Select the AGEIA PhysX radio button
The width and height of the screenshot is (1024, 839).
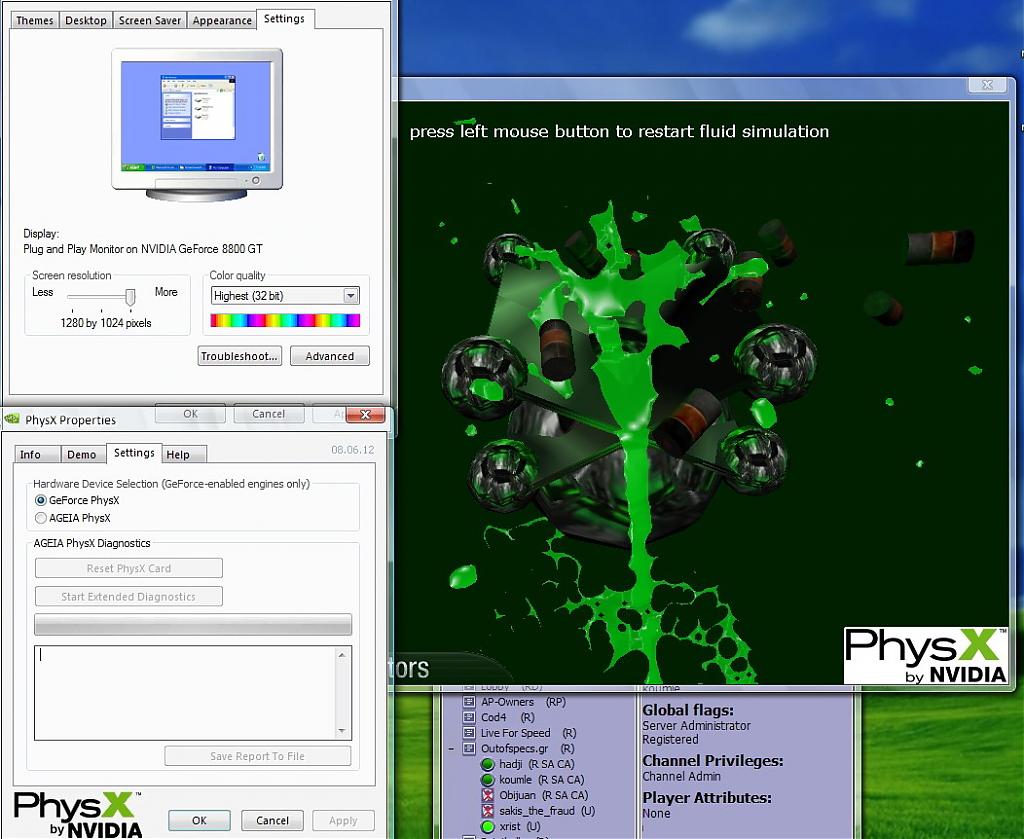point(40,518)
